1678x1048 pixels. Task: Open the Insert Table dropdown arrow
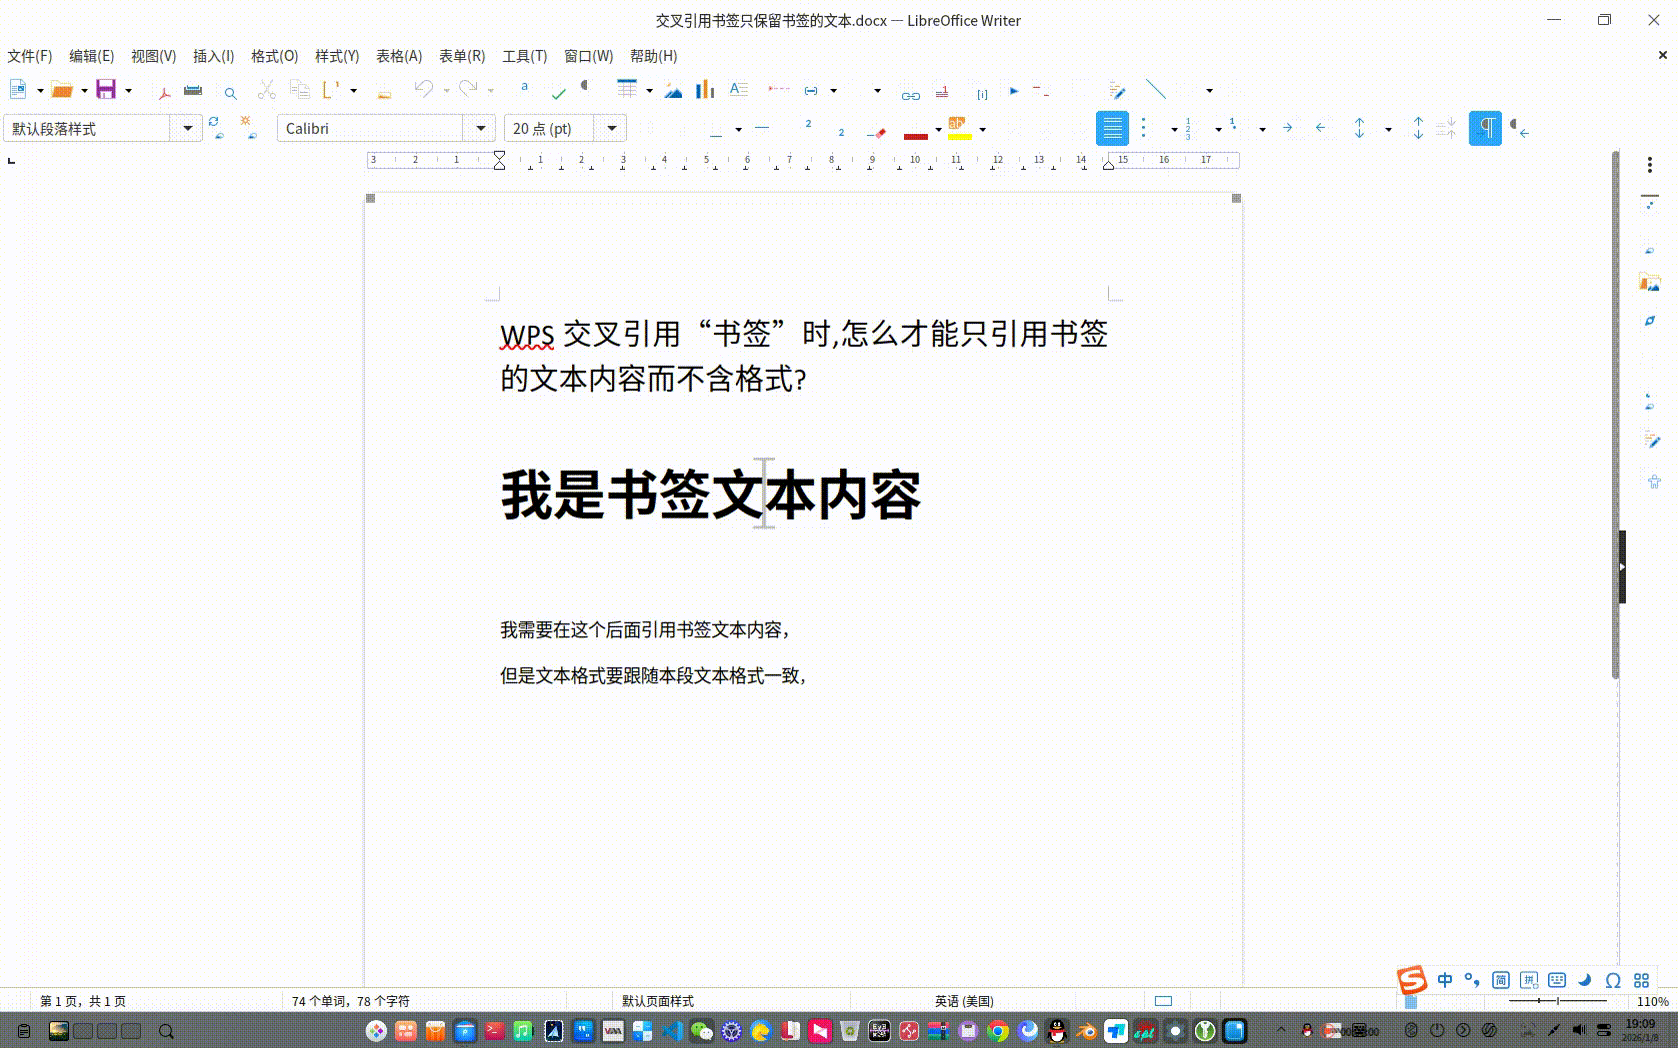[649, 91]
